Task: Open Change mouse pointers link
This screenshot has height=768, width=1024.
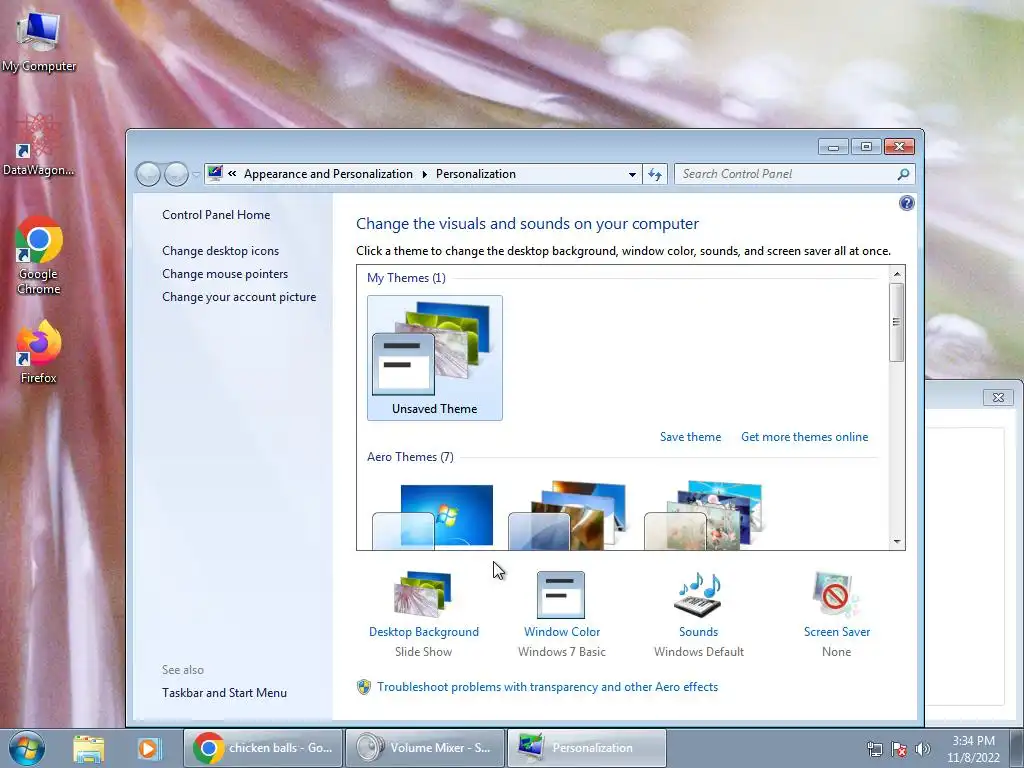Action: coord(225,274)
